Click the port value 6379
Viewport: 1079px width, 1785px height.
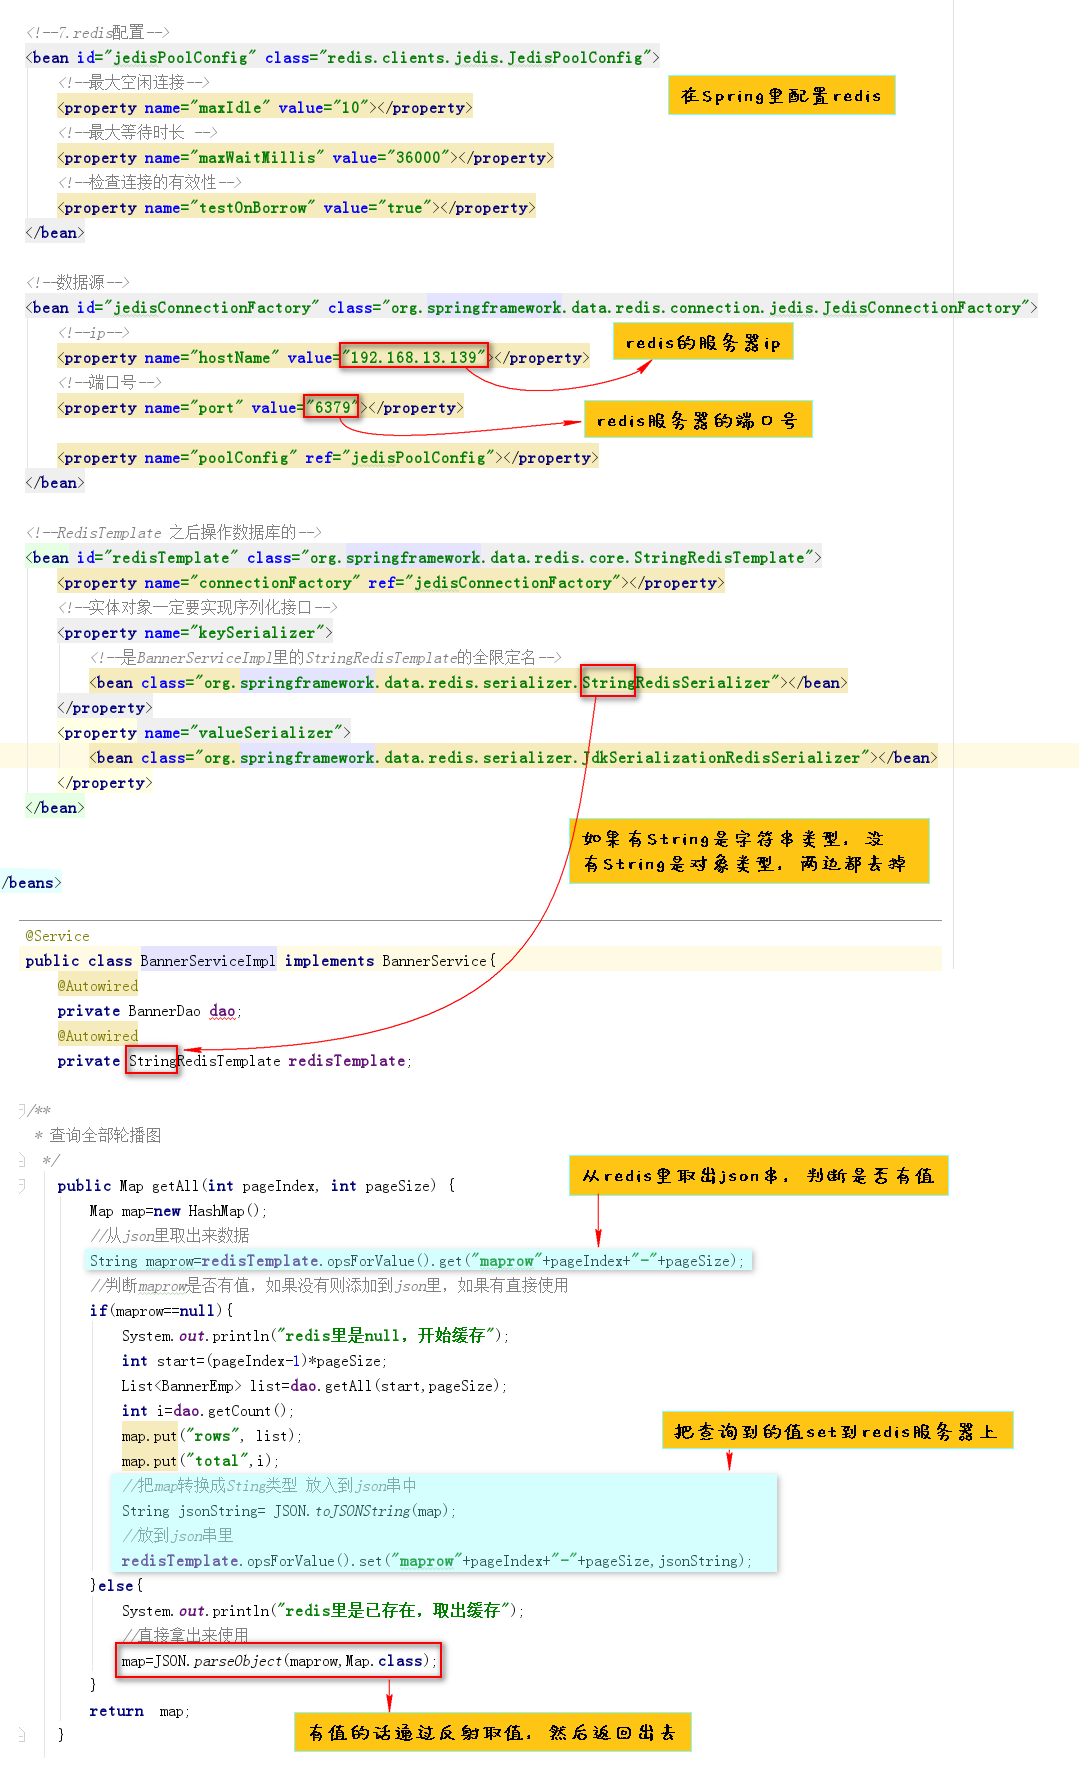(333, 408)
